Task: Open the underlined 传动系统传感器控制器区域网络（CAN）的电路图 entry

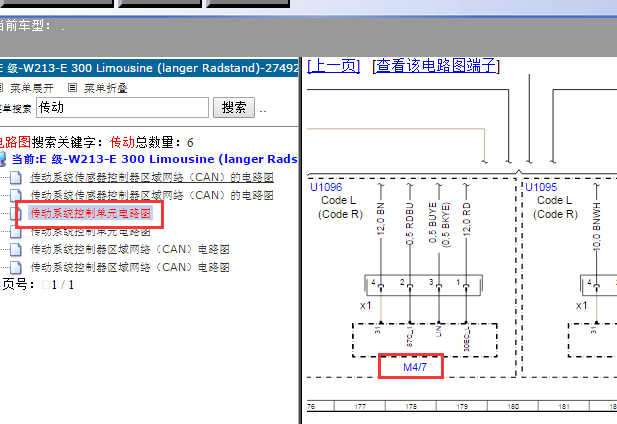Action: [152, 177]
